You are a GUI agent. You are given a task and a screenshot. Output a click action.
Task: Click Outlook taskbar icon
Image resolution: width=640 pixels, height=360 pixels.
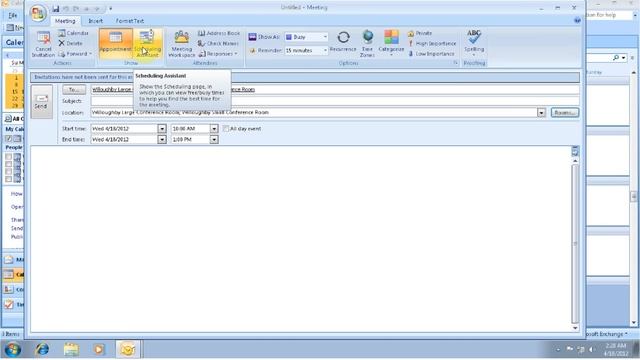click(127, 349)
